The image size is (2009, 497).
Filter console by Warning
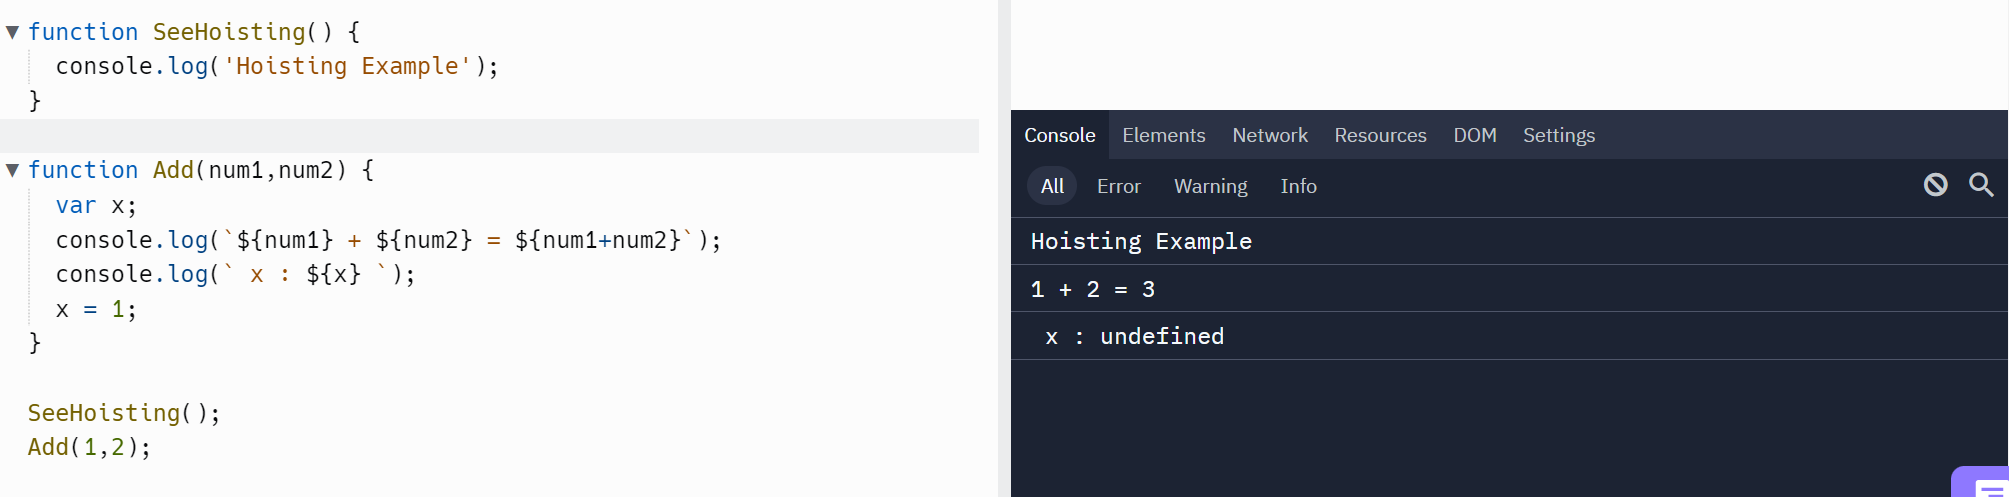point(1210,186)
